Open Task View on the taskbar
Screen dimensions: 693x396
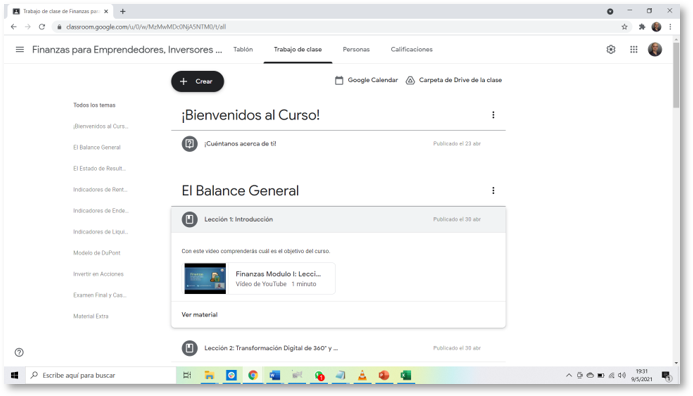coord(187,375)
